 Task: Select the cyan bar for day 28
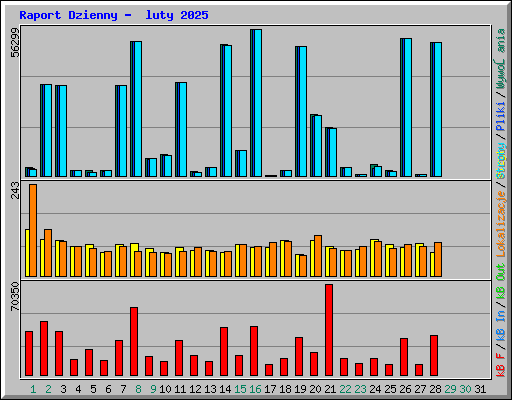(437, 109)
